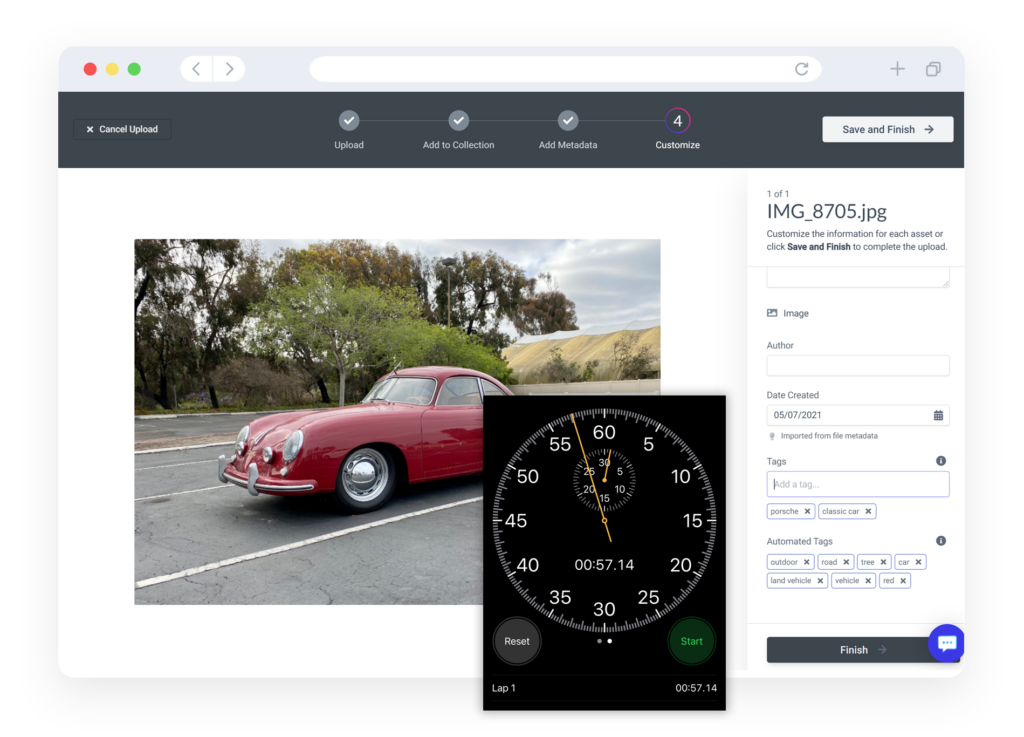1024x737 pixels.
Task: Go to the Add Metadata step
Action: (x=568, y=129)
